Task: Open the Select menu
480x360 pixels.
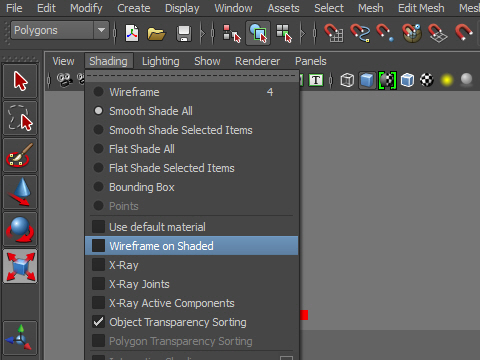Action: pos(329,8)
